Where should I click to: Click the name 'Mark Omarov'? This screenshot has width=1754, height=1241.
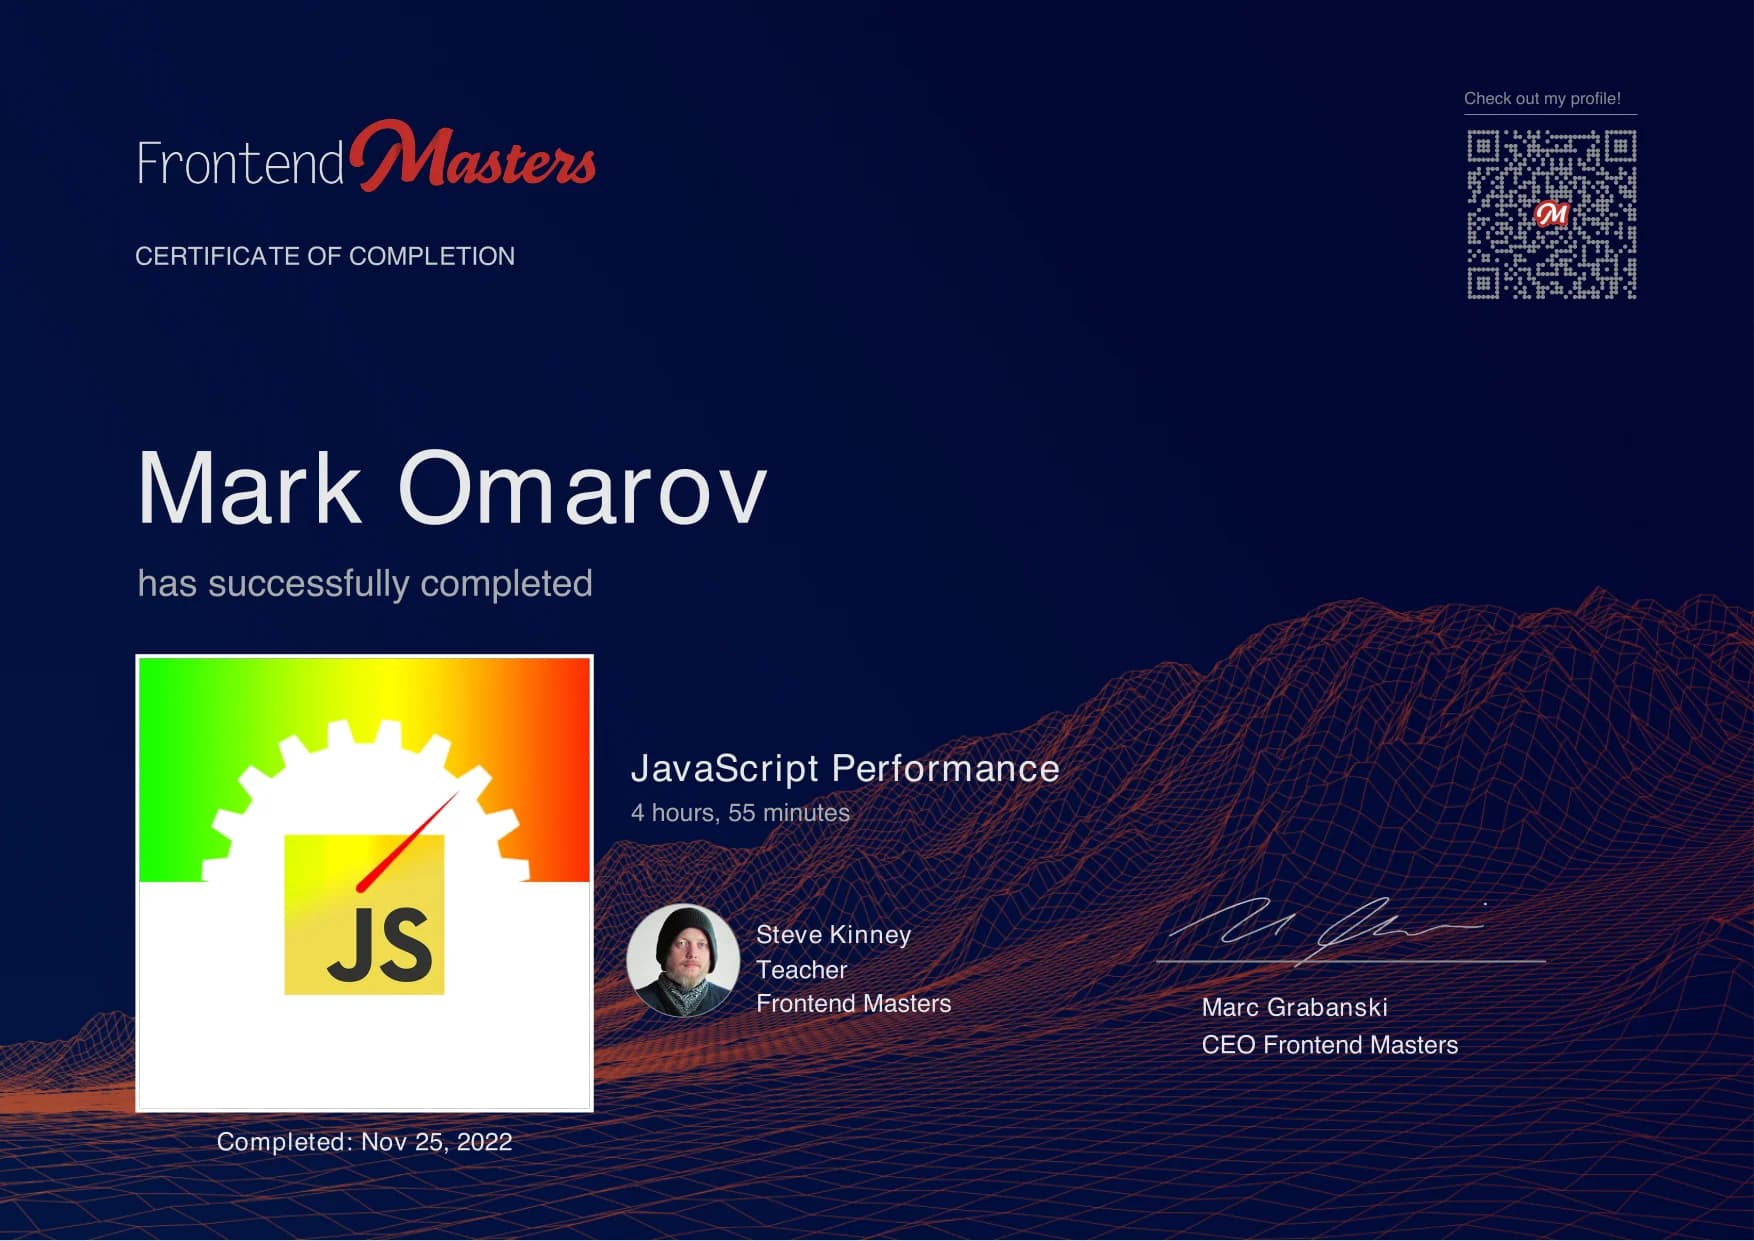click(452, 488)
